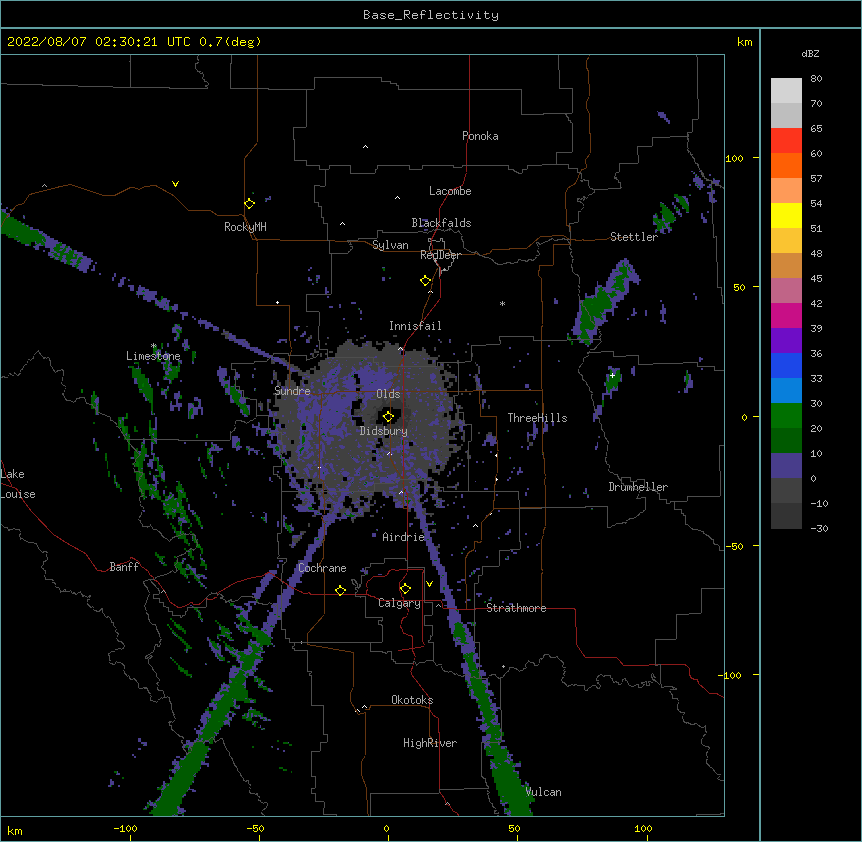Screen dimensions: 862x842
Task: Click the Innisfail city label
Action: tap(415, 326)
